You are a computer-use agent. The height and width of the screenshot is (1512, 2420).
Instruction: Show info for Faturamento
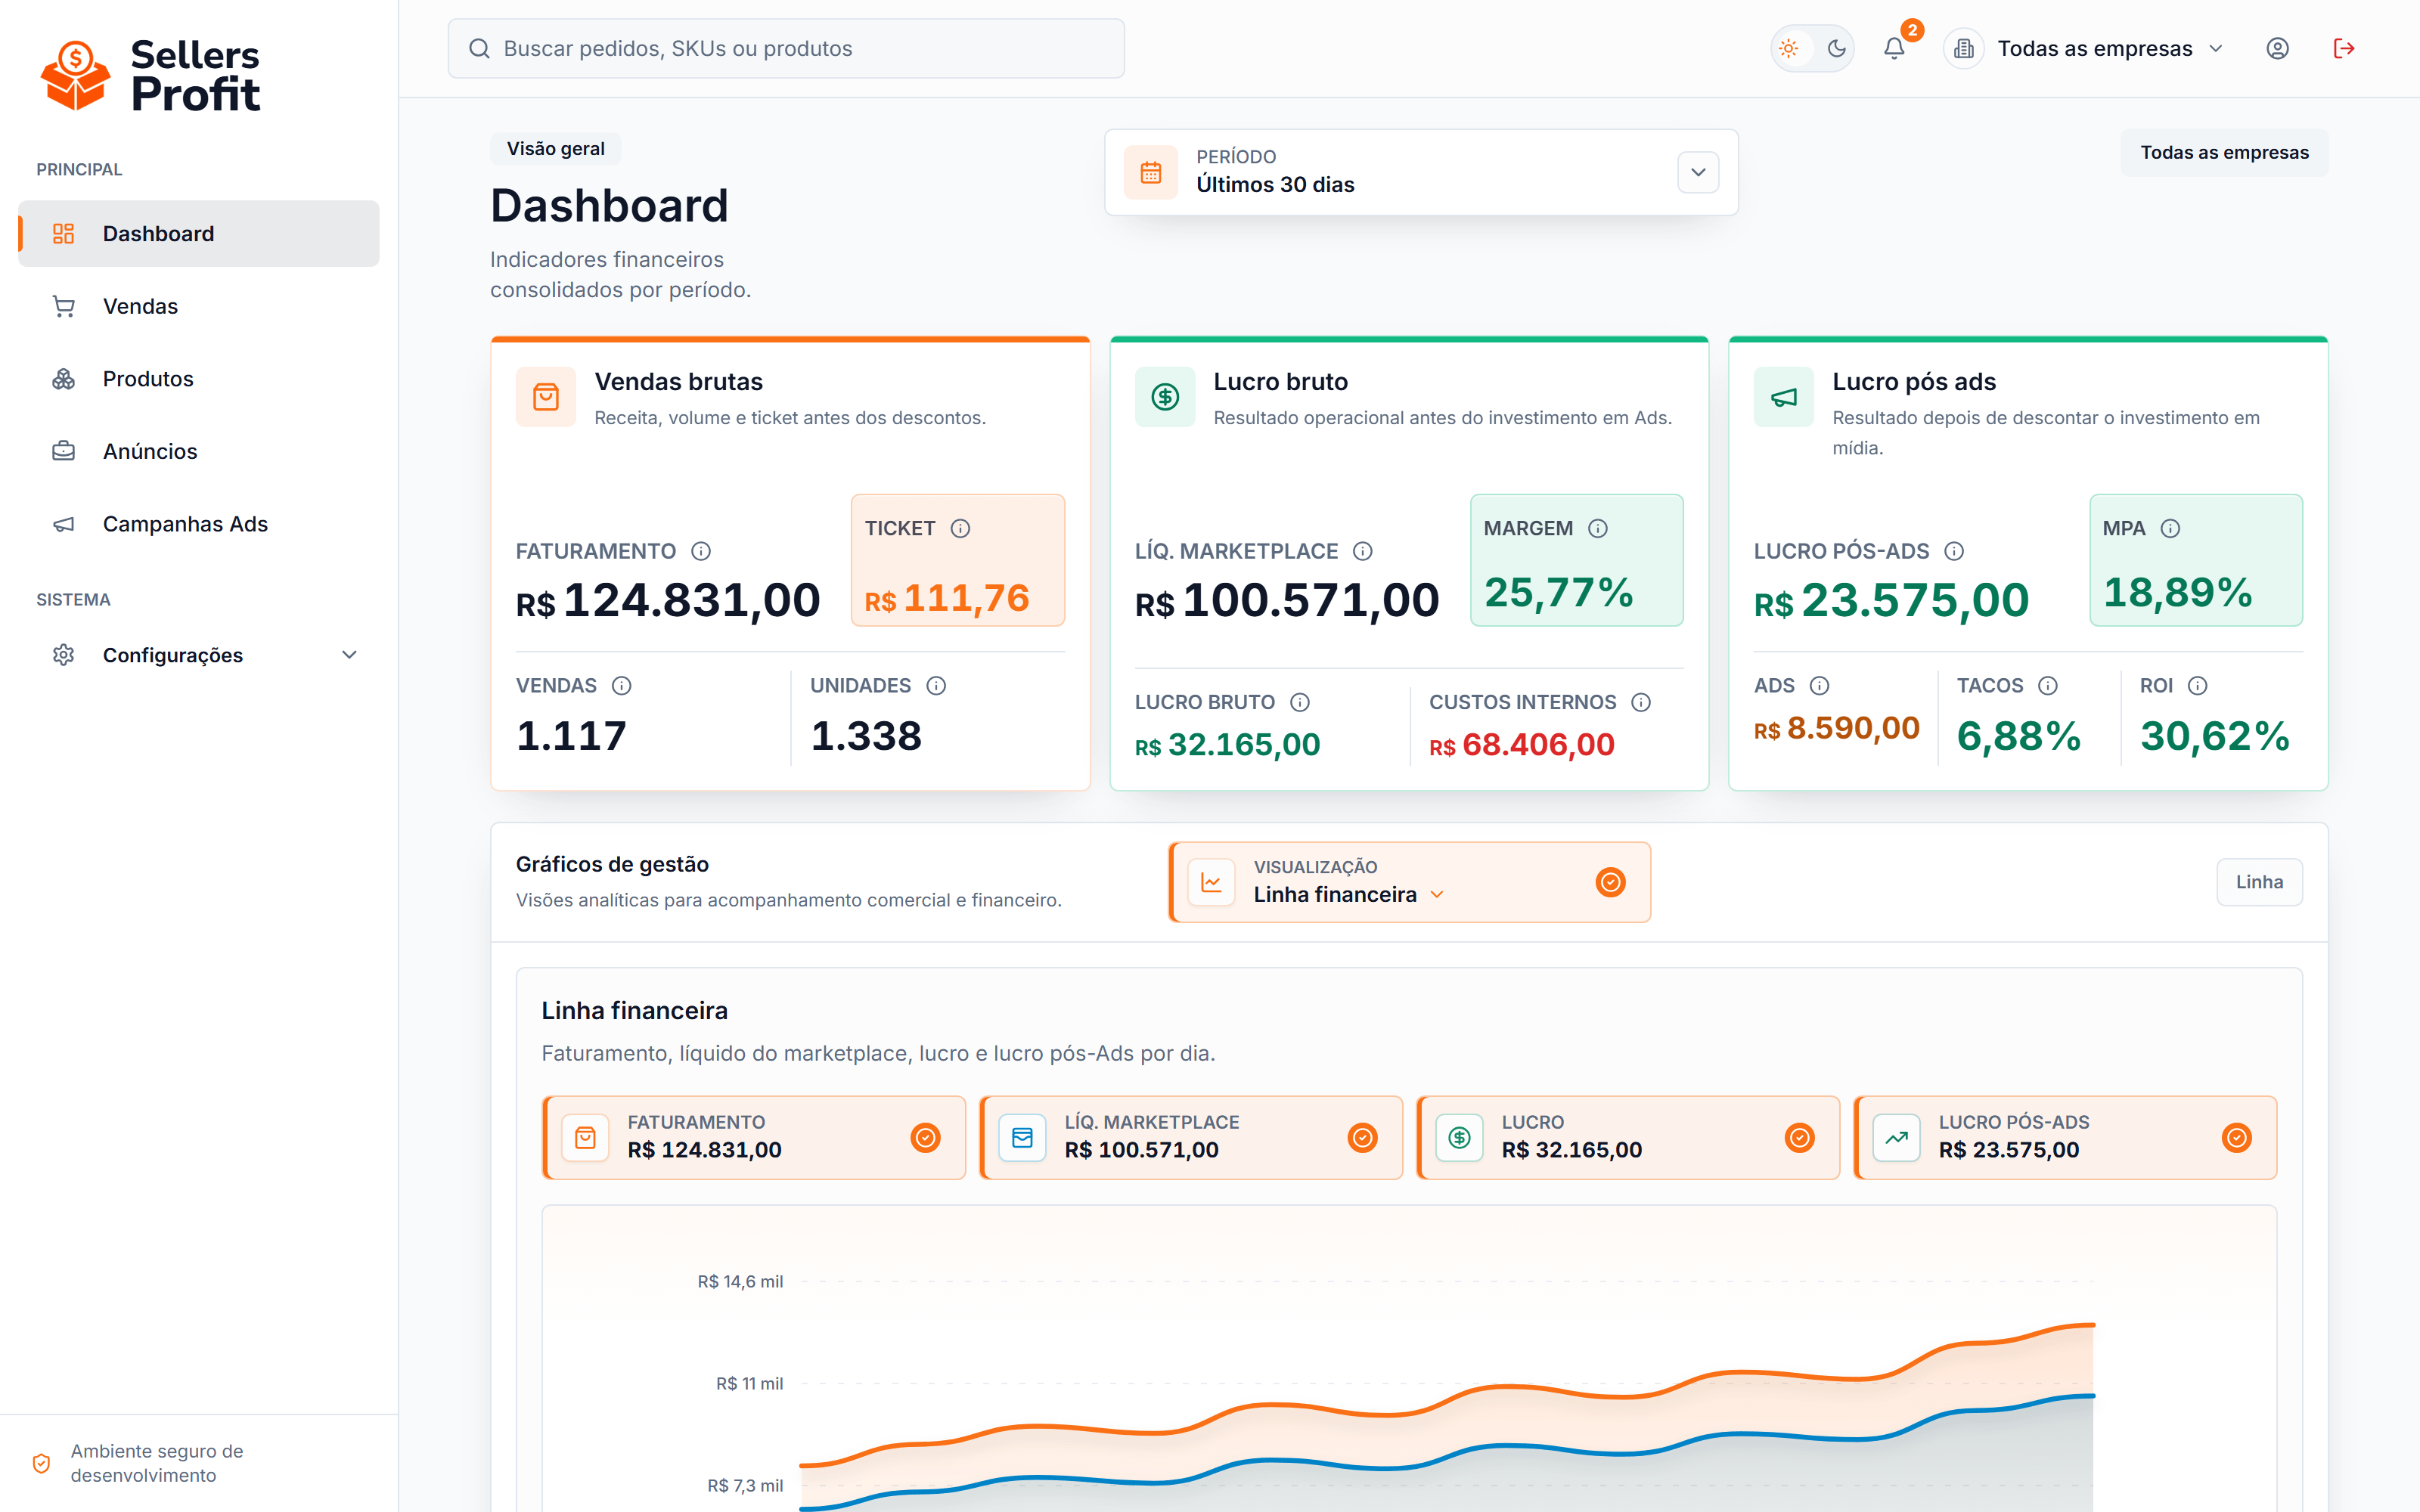701,551
